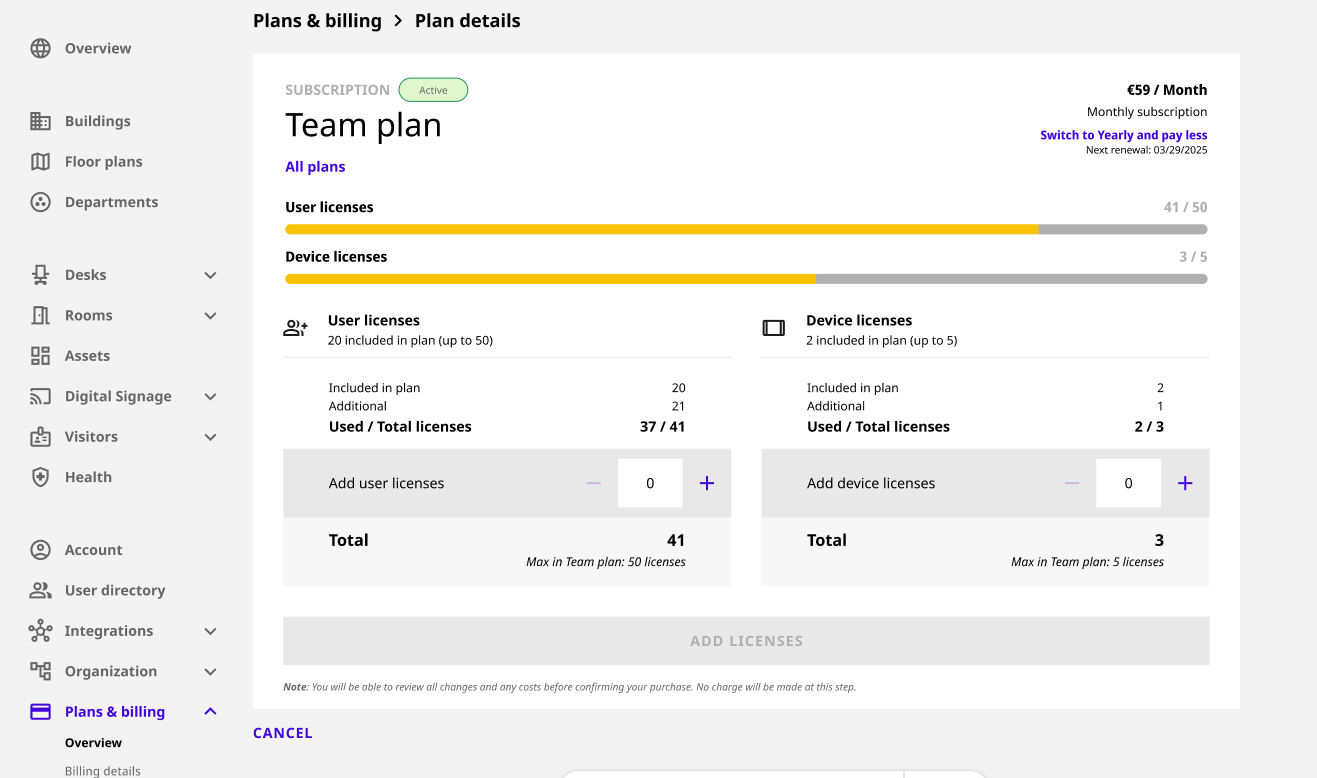Open the All plans link
1317x778 pixels.
pos(315,167)
